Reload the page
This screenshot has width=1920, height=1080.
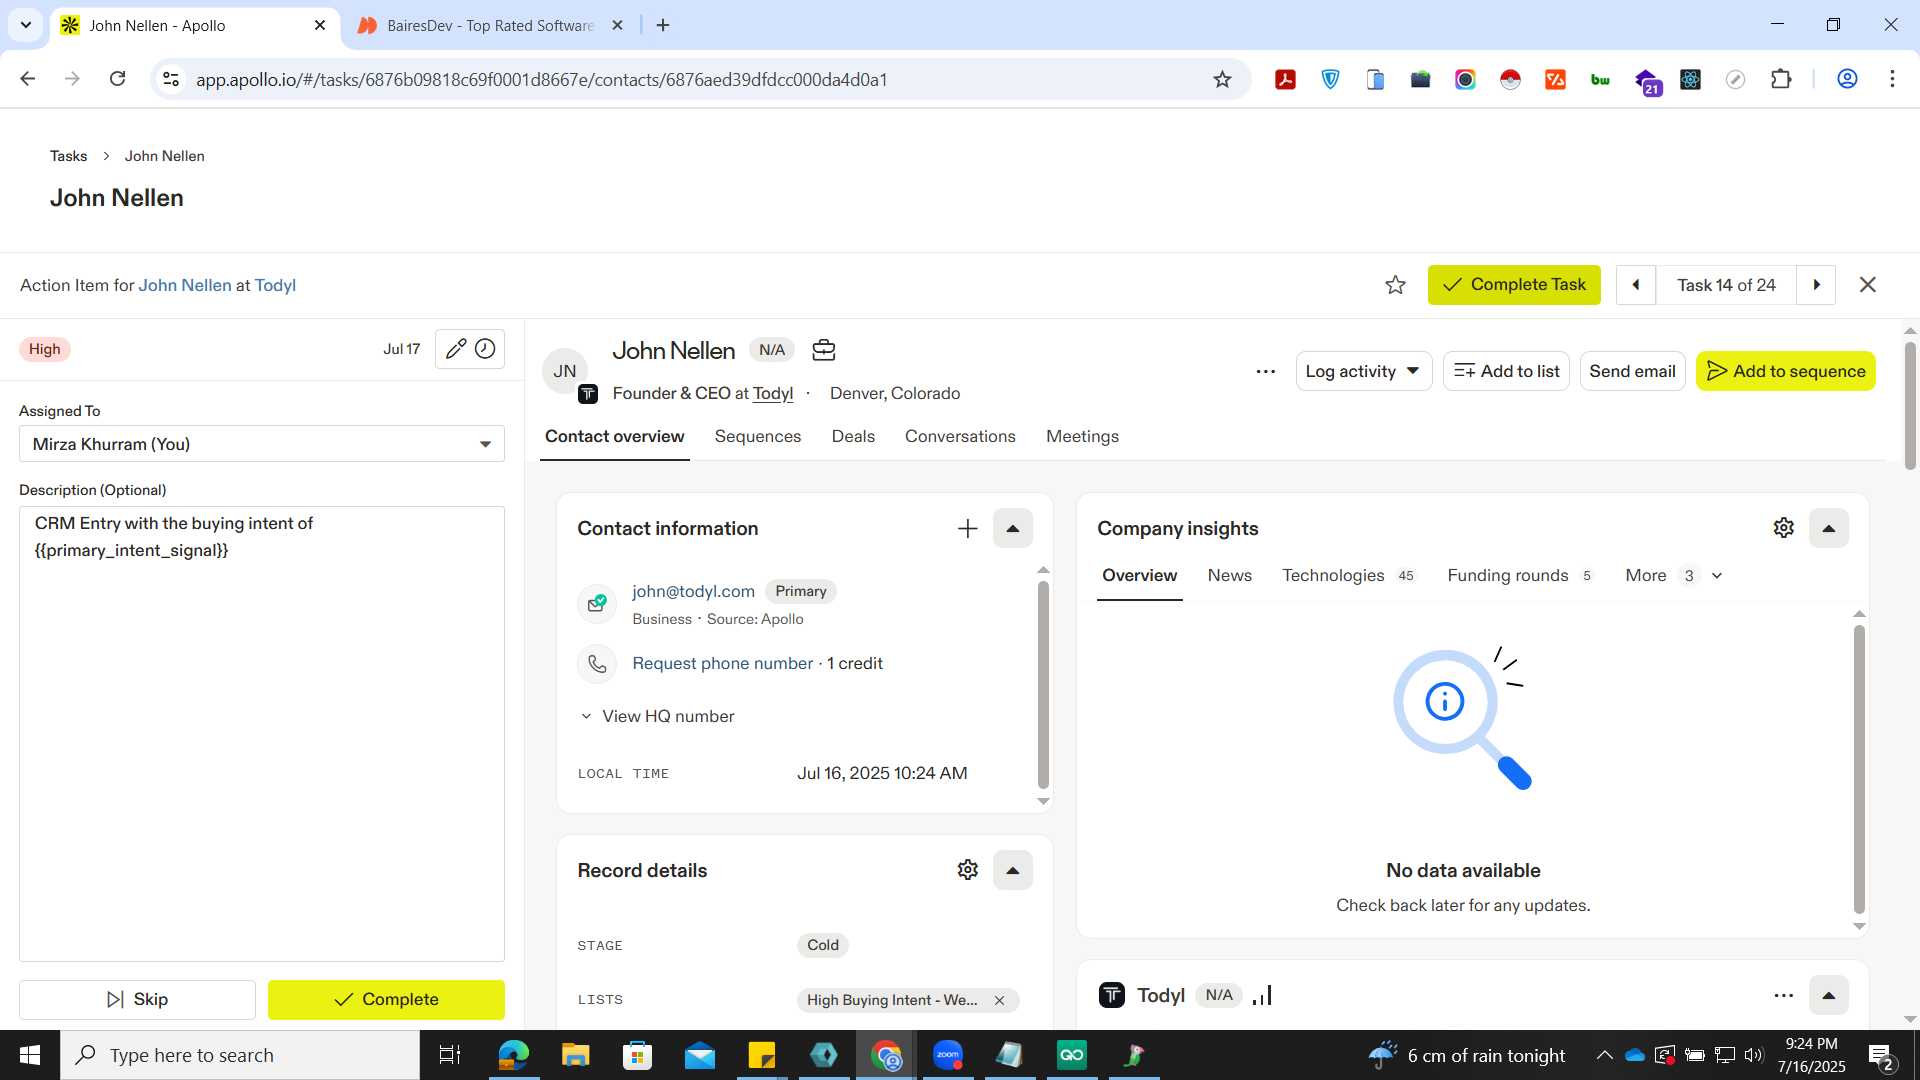tap(117, 79)
